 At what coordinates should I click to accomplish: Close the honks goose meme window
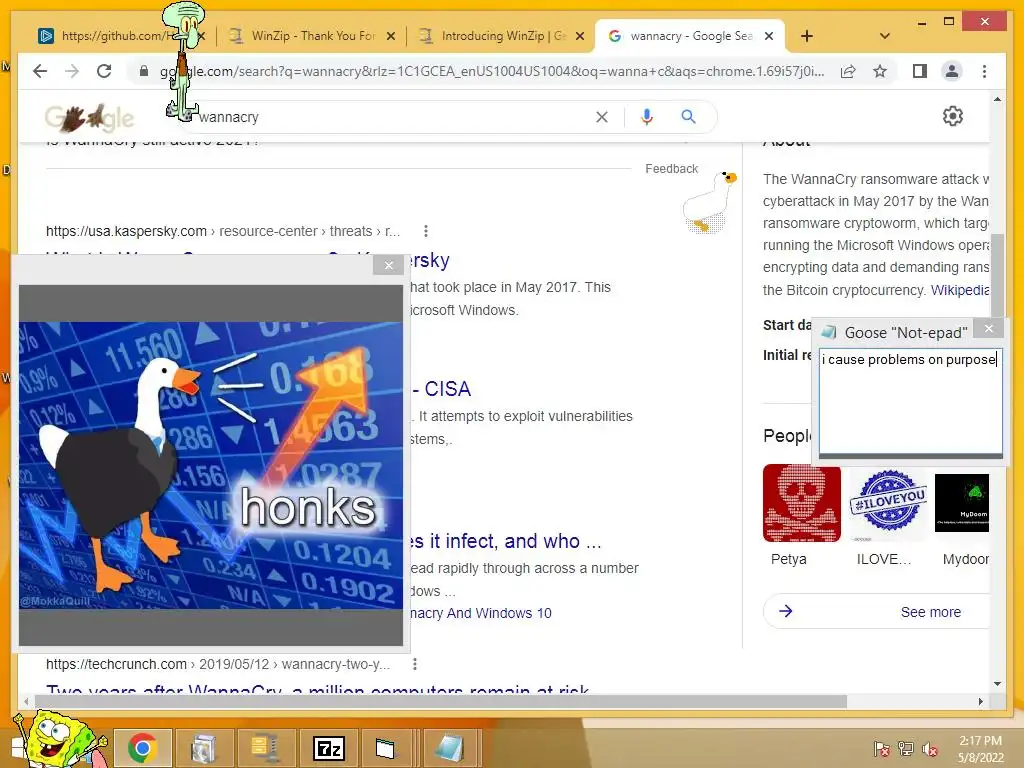(x=389, y=265)
